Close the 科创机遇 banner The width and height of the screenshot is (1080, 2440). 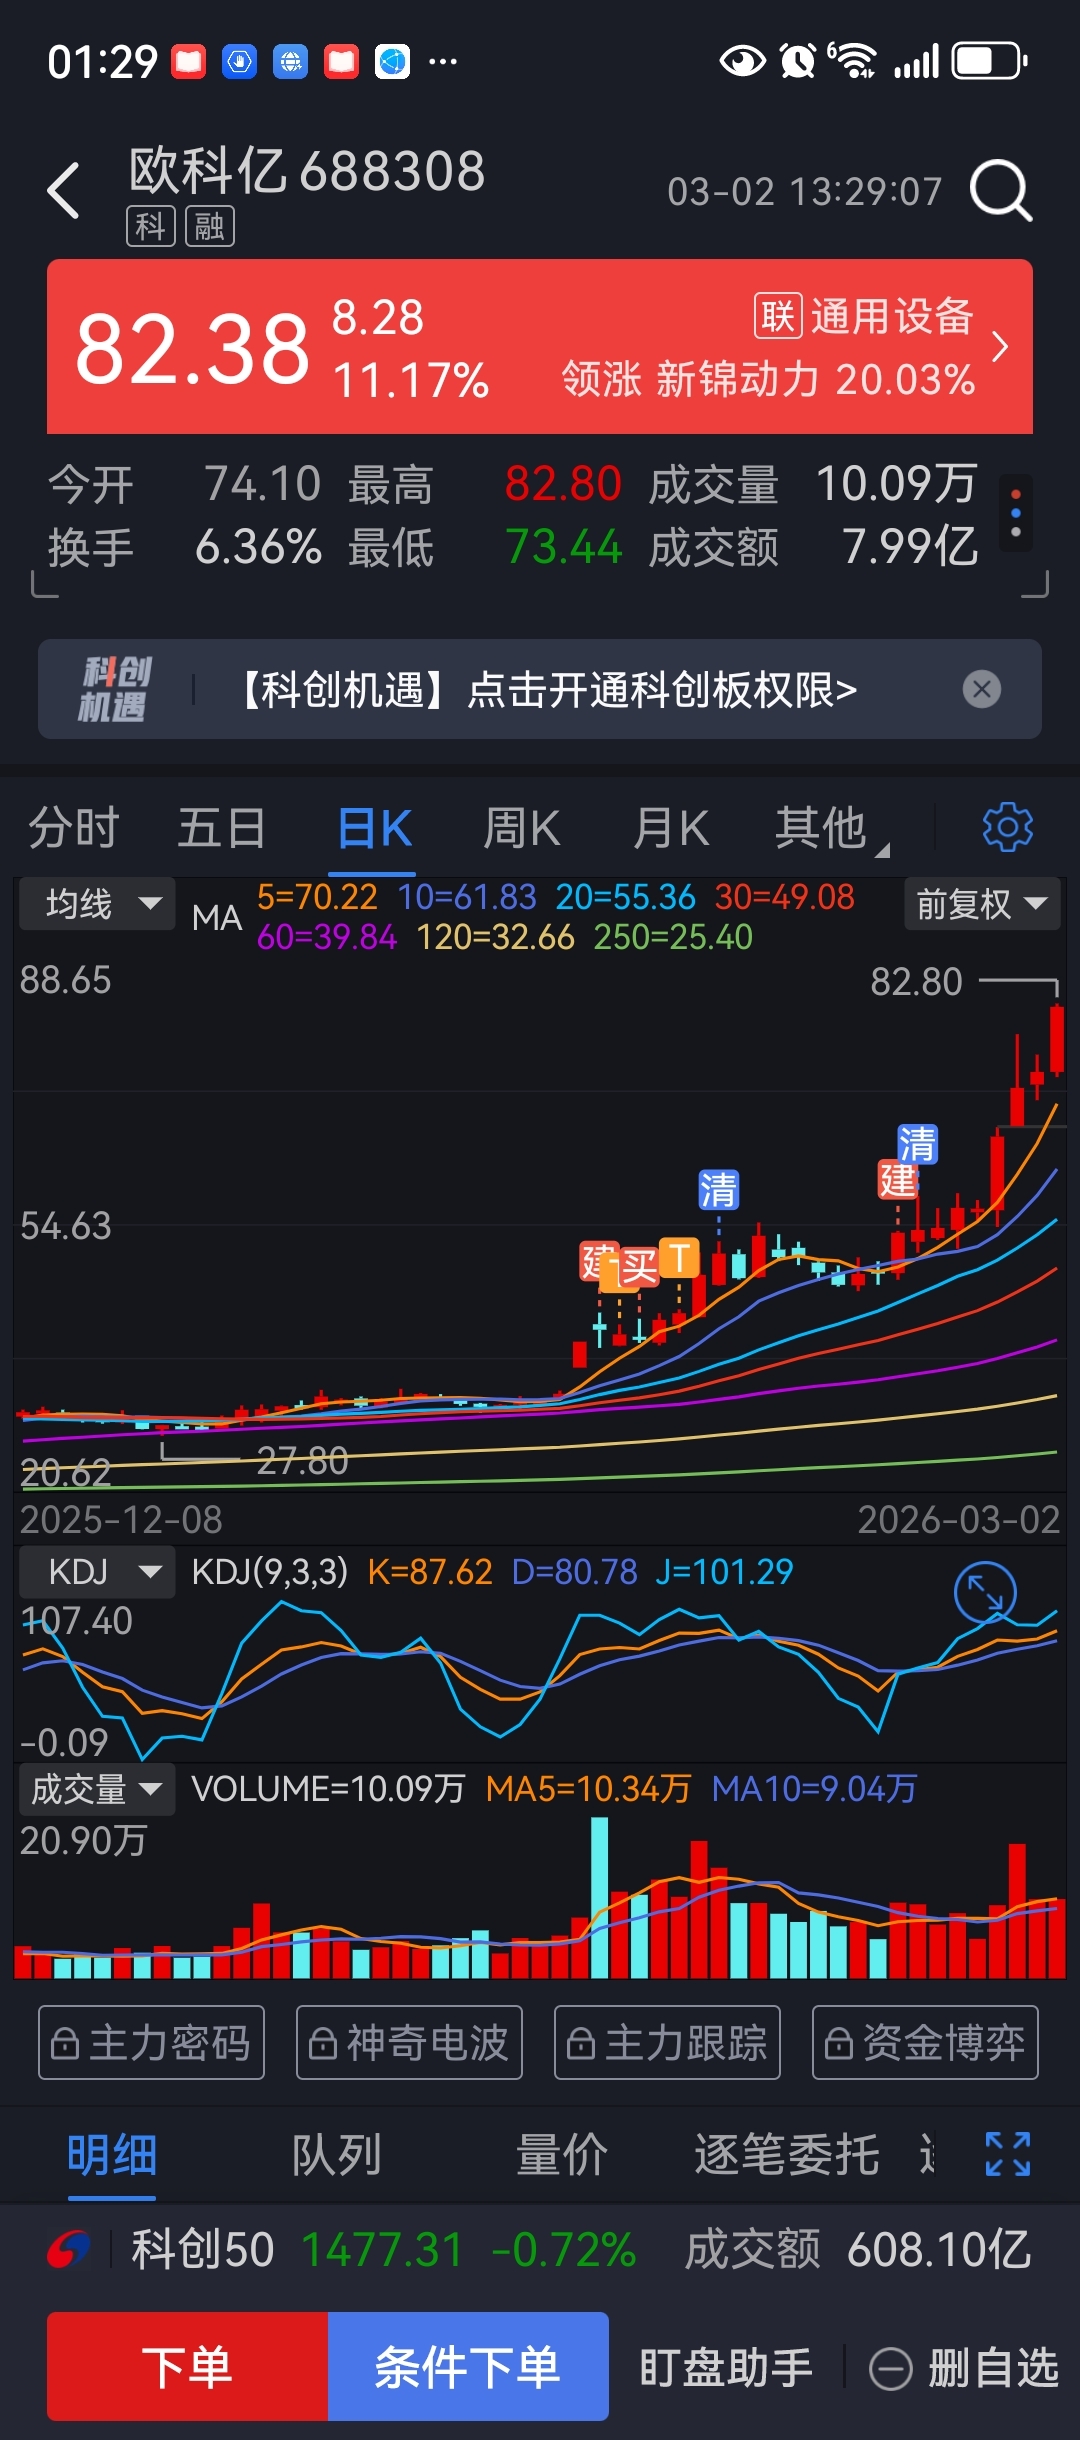[982, 689]
